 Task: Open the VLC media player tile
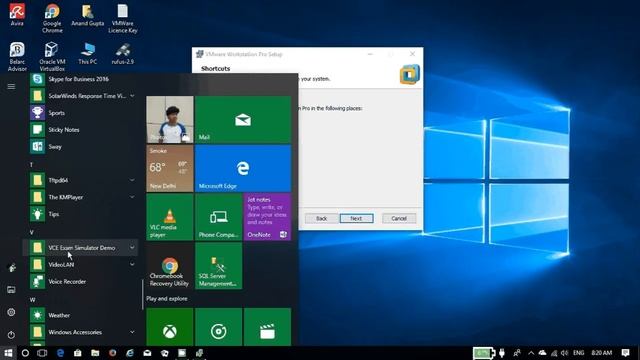point(170,217)
